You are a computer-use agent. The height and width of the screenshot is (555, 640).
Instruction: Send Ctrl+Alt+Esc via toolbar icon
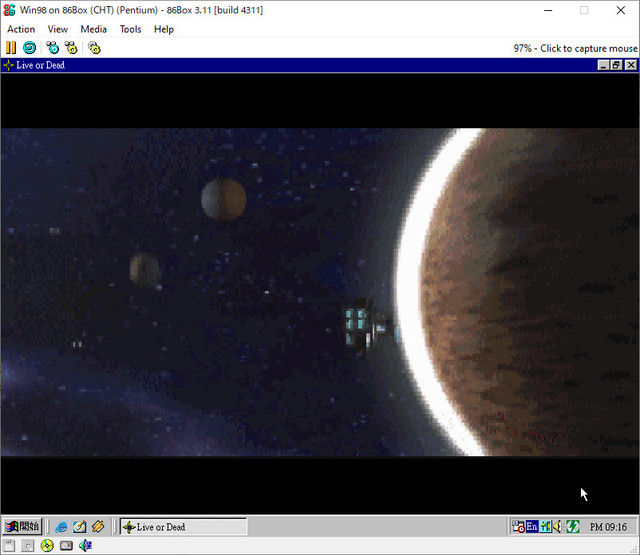click(71, 48)
